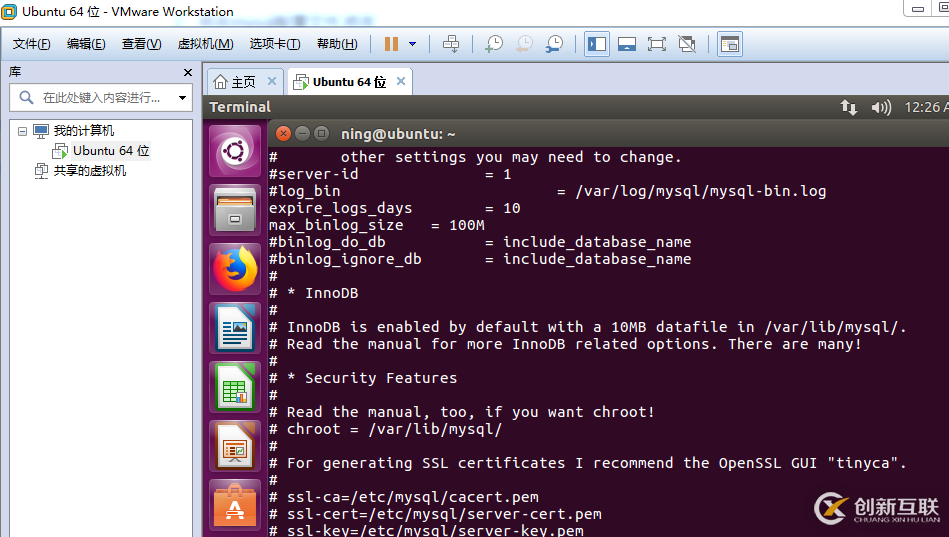Open the 编辑(E) menu
This screenshot has width=949, height=537.
click(86, 44)
